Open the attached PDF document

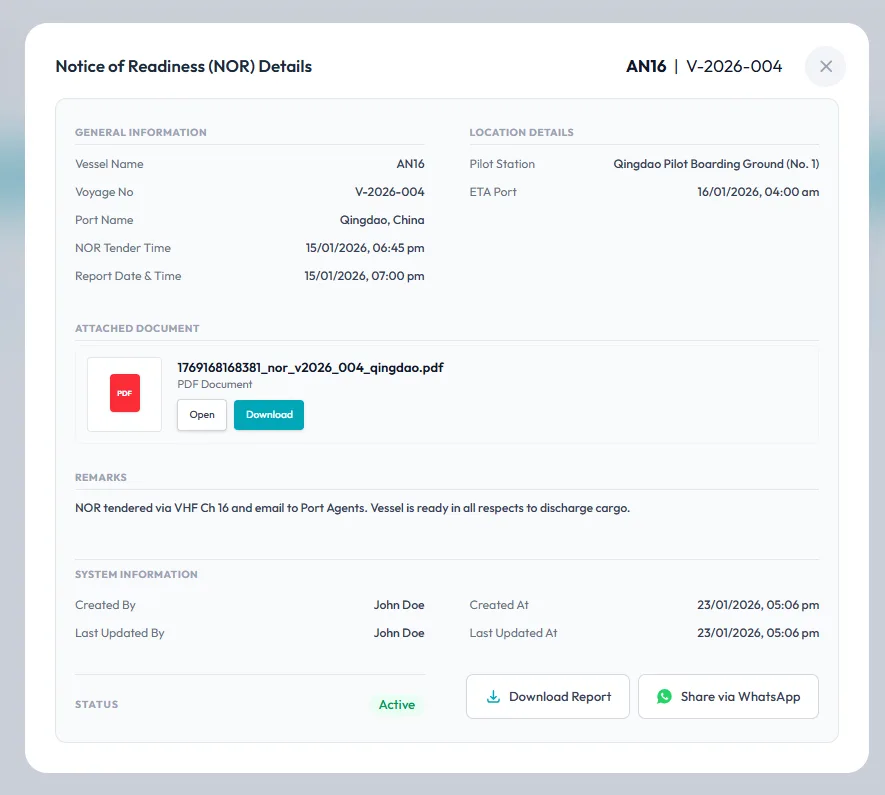(202, 415)
